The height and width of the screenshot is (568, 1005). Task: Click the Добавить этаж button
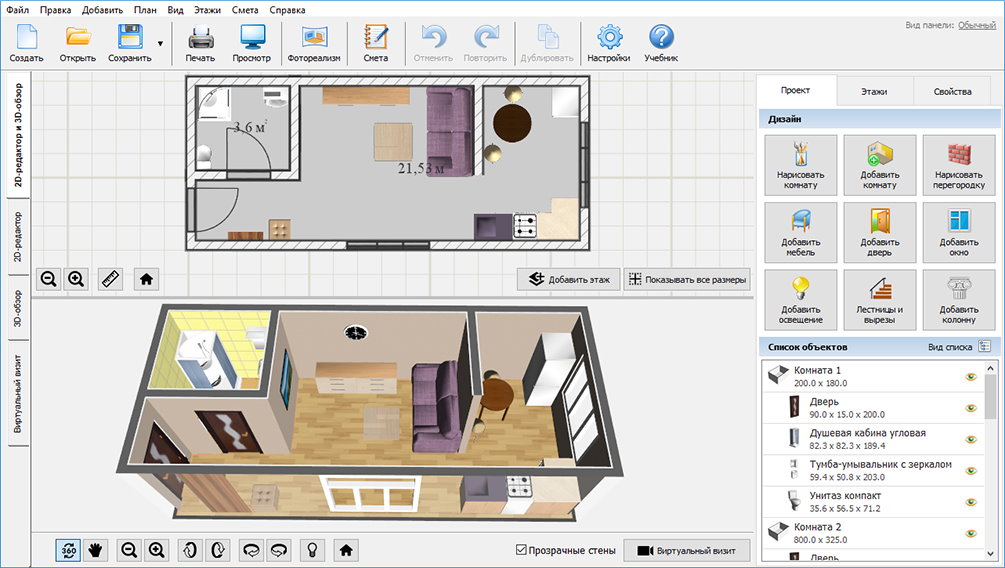[568, 279]
